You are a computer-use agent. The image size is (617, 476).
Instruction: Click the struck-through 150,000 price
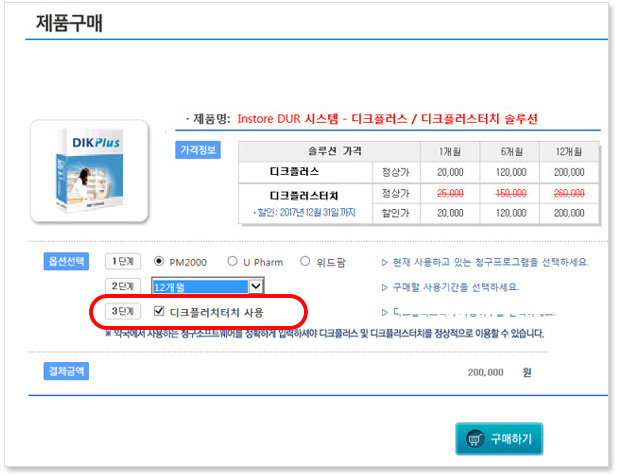511,193
